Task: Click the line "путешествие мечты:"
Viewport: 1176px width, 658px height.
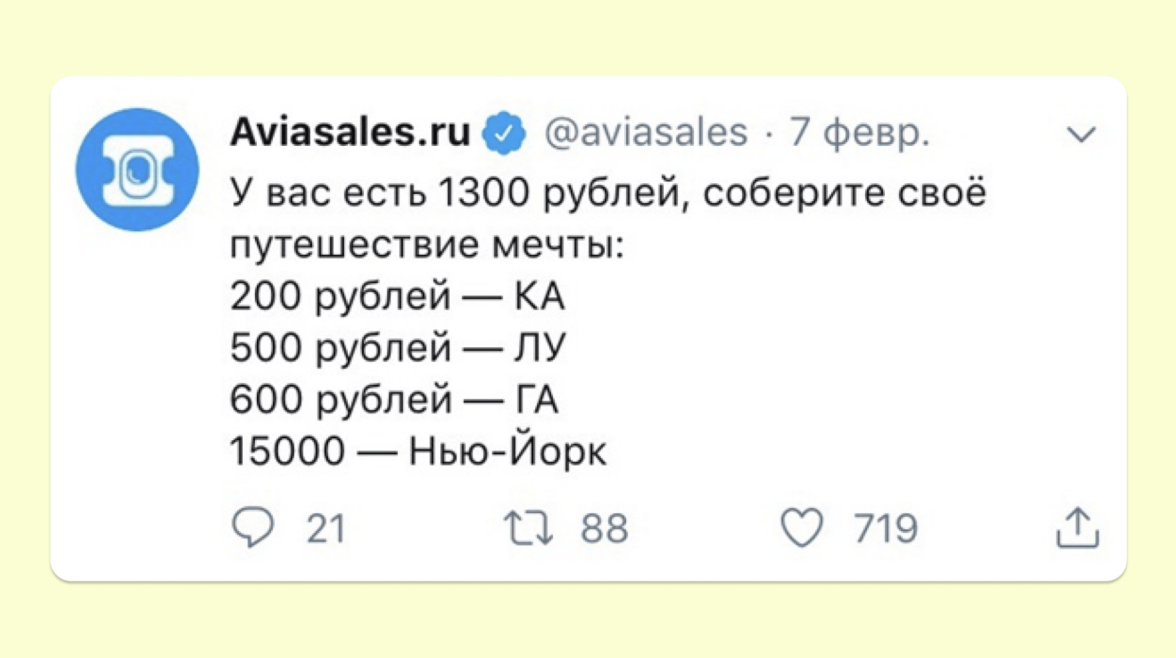Action: pyautogui.click(x=427, y=245)
